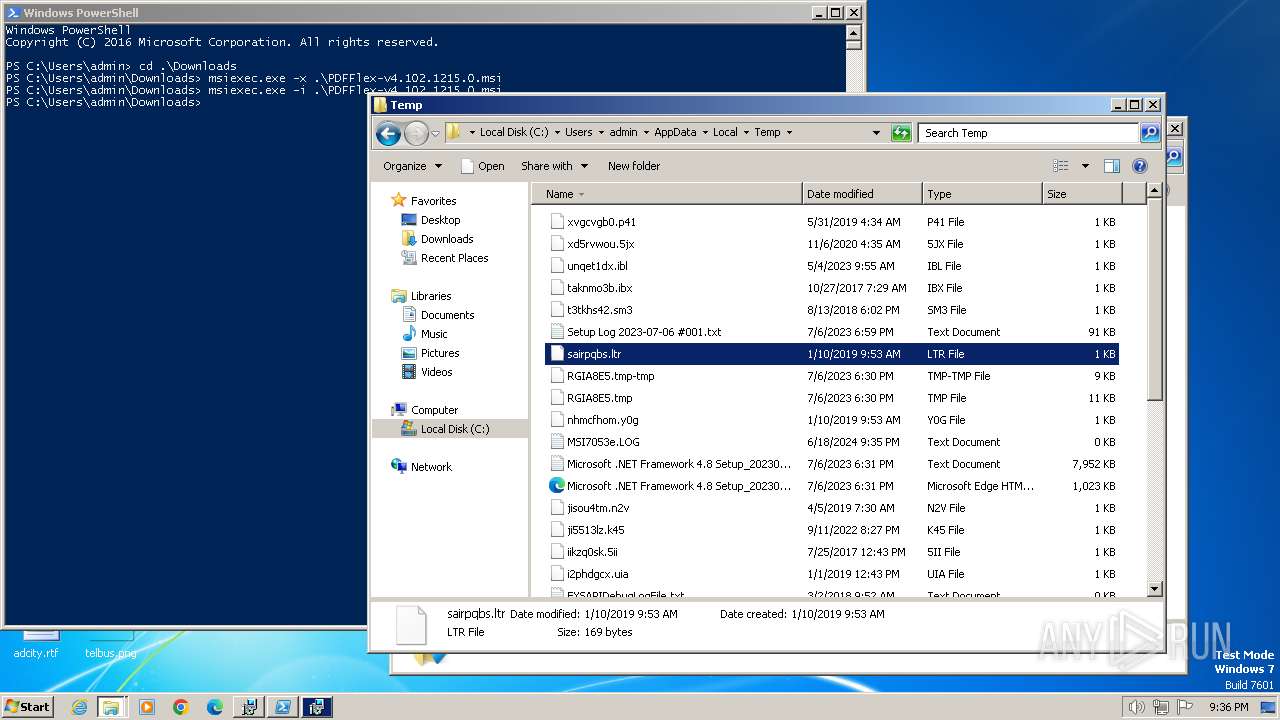Open Explorer help question mark icon
The width and height of the screenshot is (1280, 720).
tap(1139, 166)
